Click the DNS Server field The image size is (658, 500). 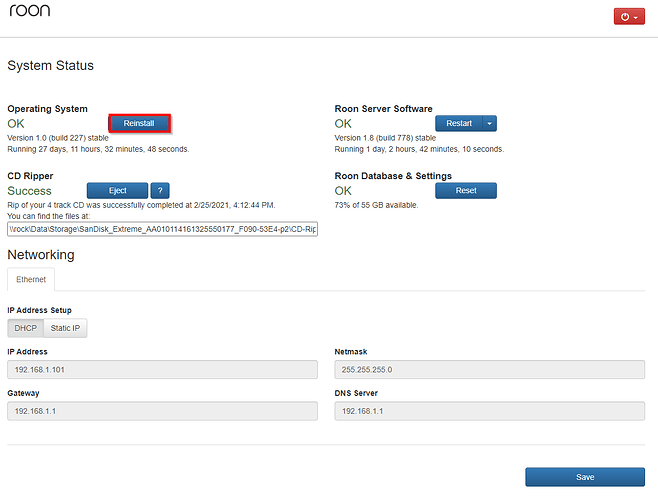490,411
